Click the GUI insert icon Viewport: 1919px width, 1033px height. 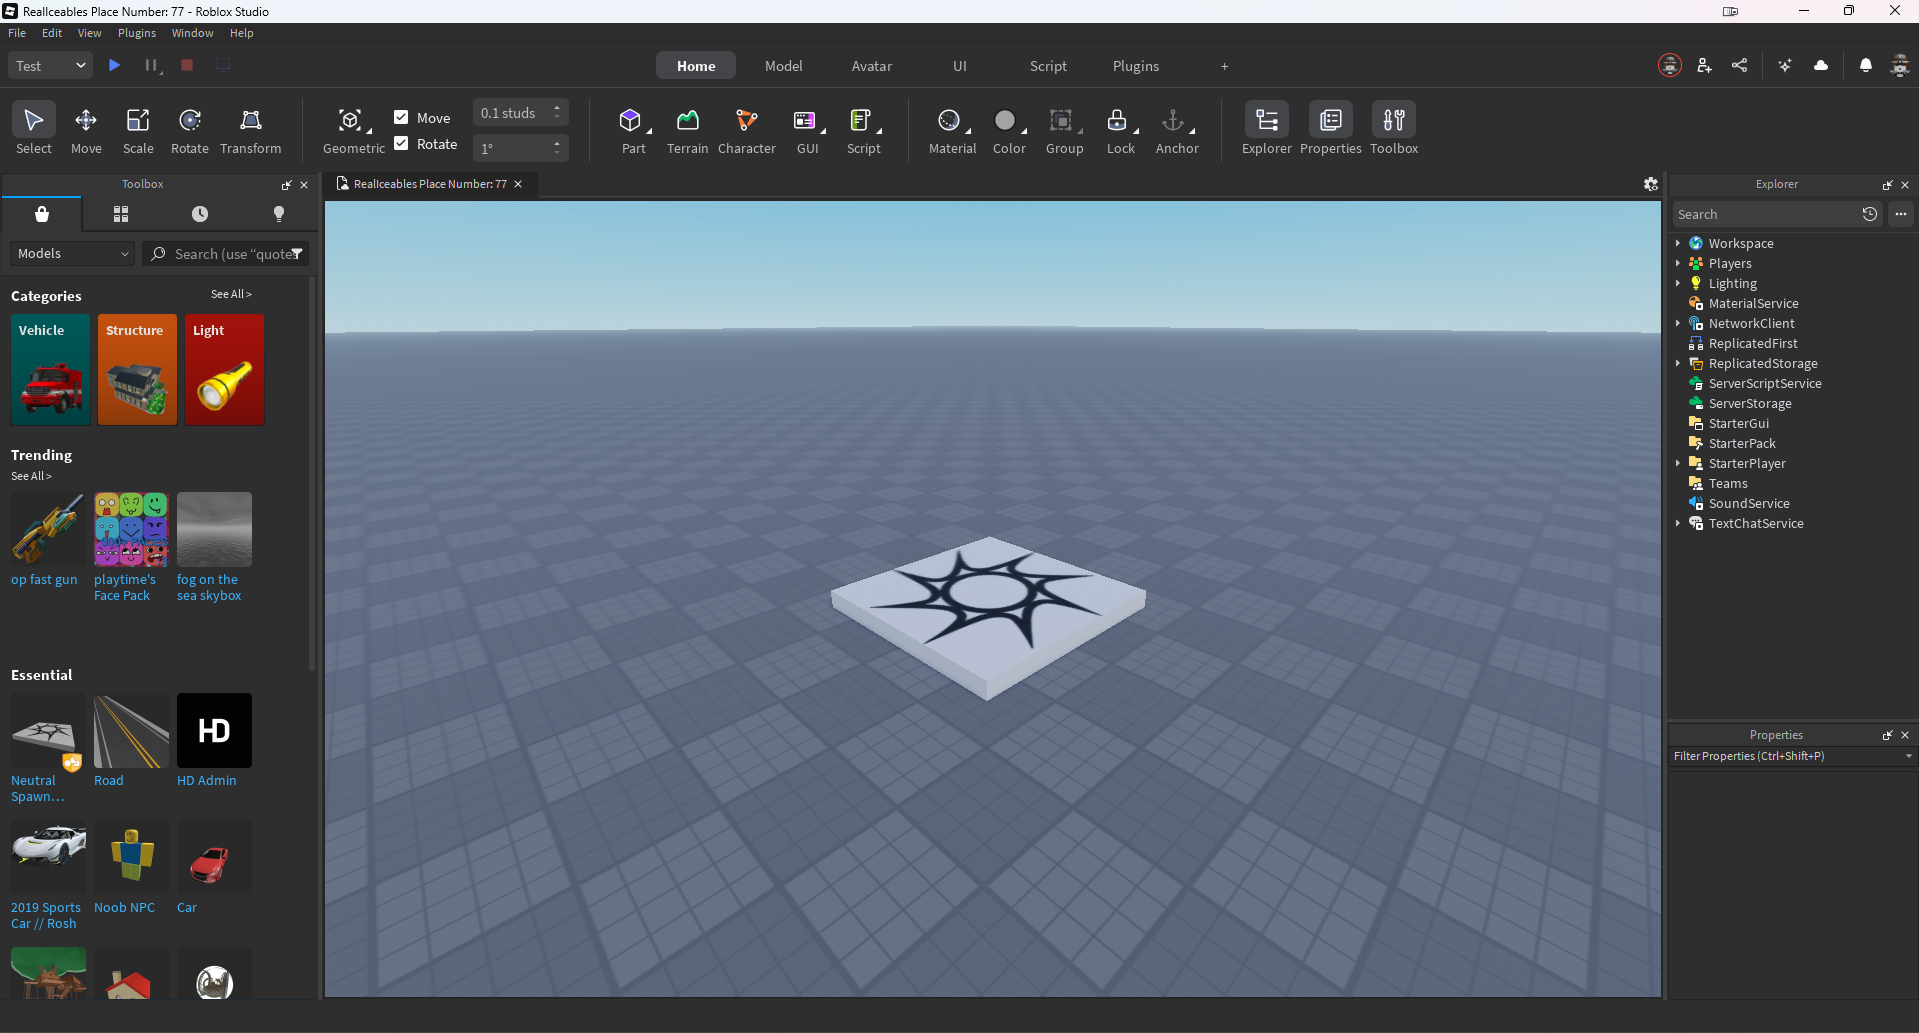[804, 121]
